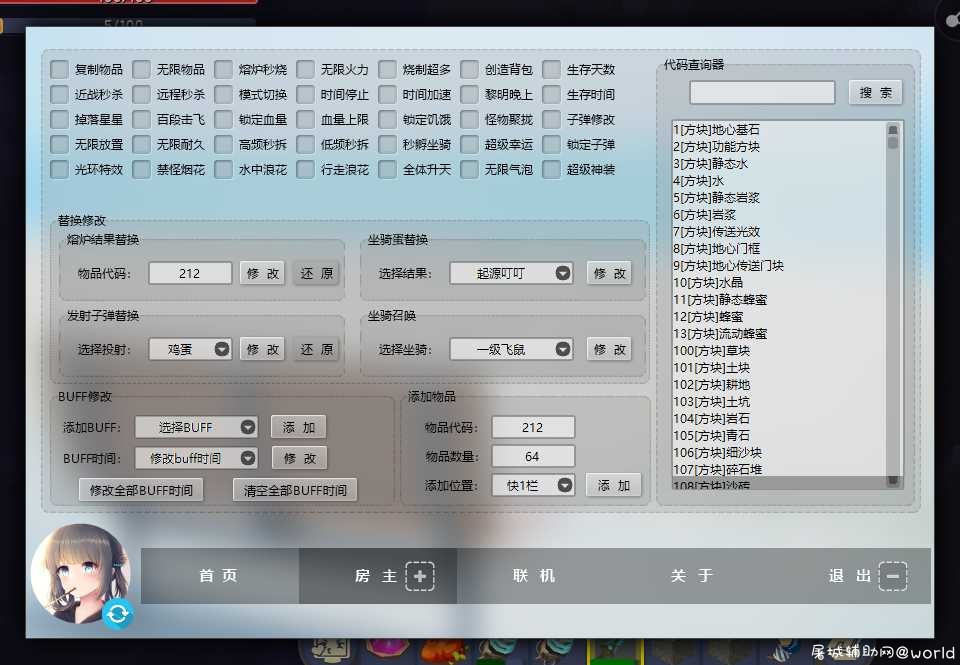This screenshot has width=960, height=665.
Task: Open the 起源叮叮 mount egg dropdown
Action: click(x=511, y=273)
